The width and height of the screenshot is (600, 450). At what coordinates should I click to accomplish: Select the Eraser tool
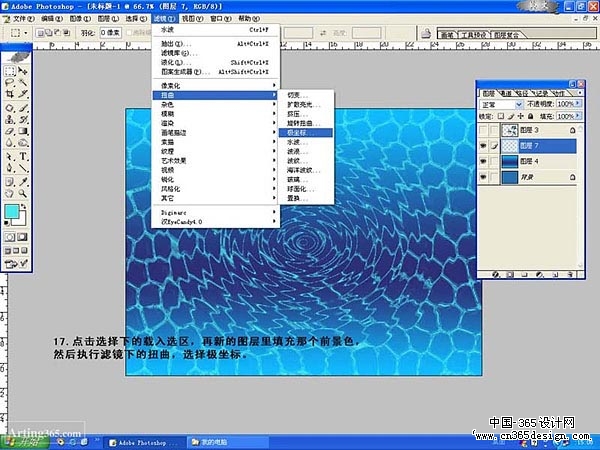pos(10,132)
